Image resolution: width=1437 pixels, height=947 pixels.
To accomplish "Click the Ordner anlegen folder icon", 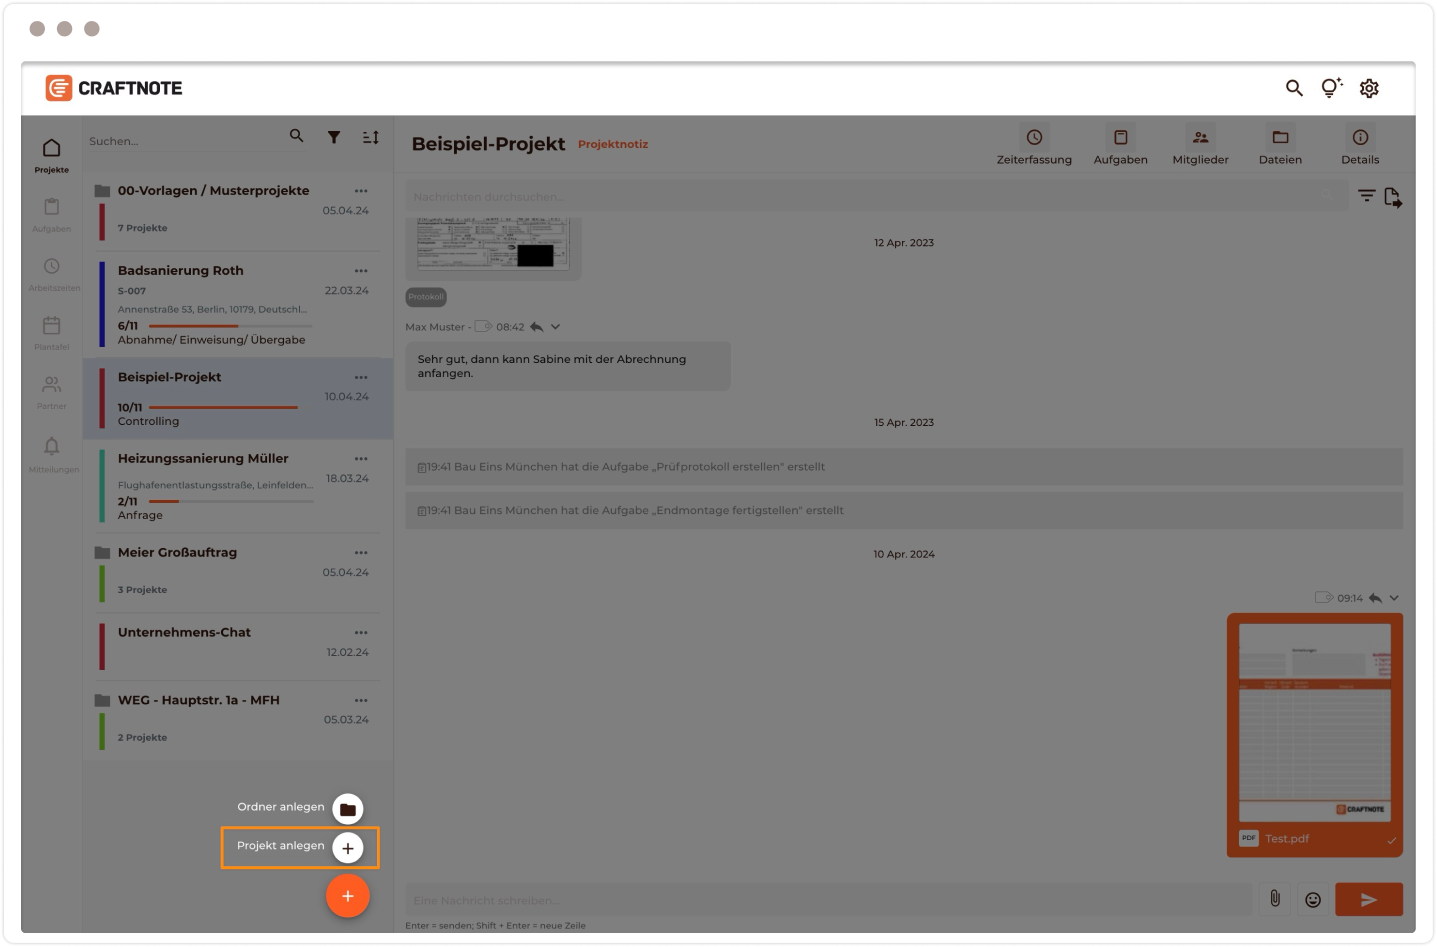I will 347,809.
